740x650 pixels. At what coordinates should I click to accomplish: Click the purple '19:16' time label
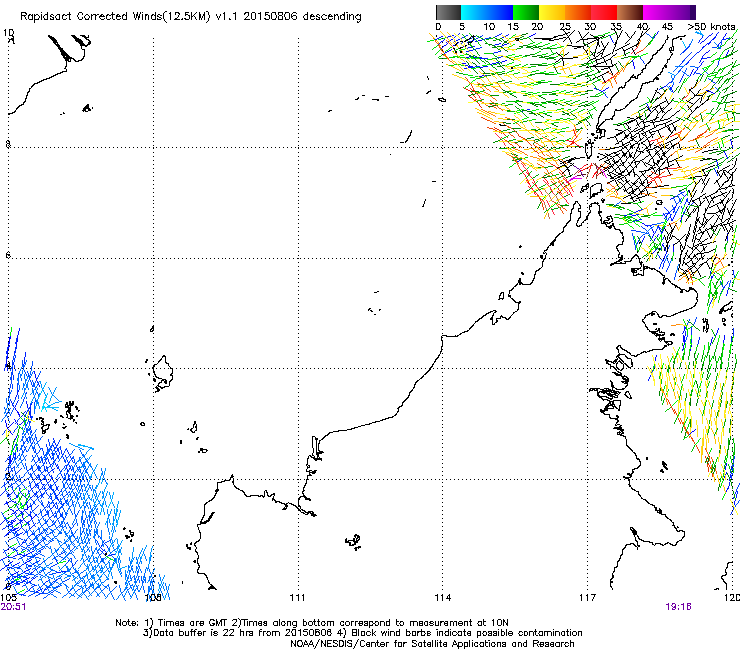point(678,607)
